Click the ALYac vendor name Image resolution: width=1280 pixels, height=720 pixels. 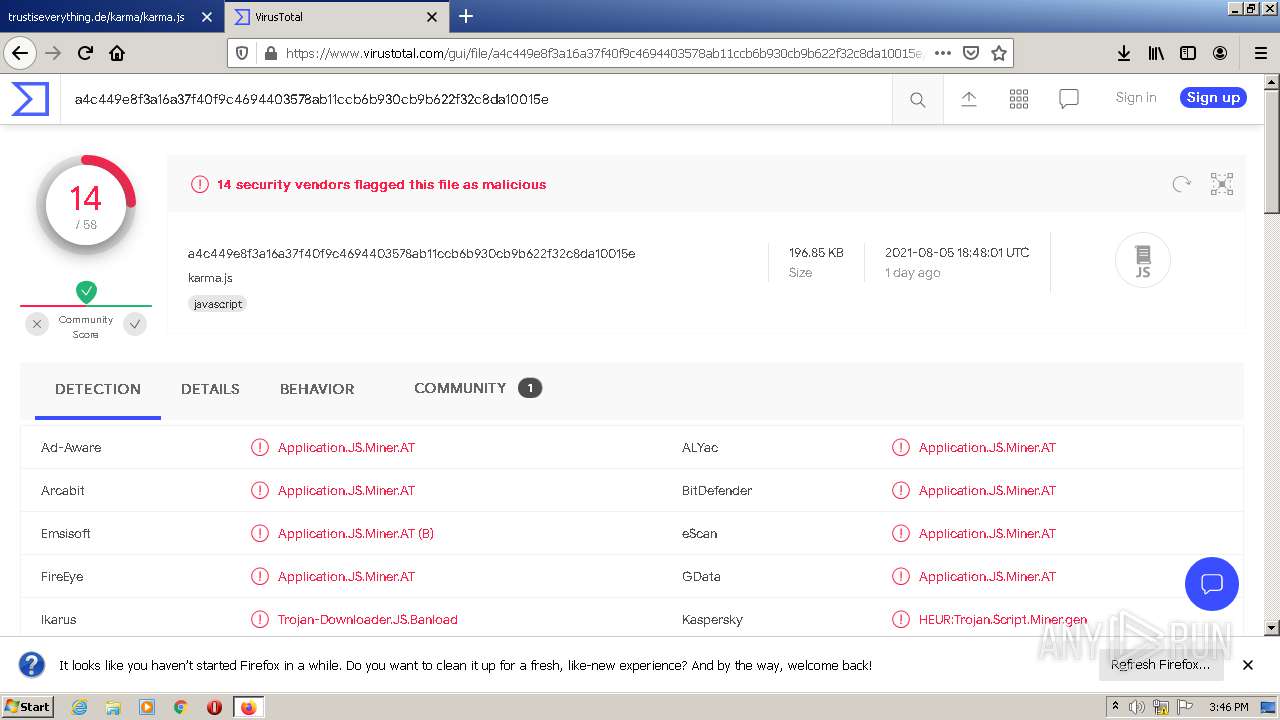(700, 447)
